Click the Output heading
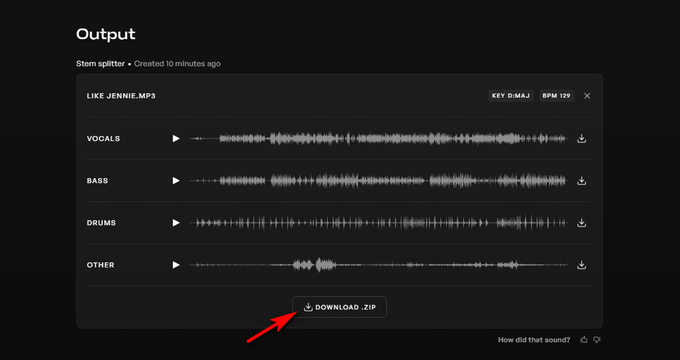The image size is (680, 360). pyautogui.click(x=106, y=34)
